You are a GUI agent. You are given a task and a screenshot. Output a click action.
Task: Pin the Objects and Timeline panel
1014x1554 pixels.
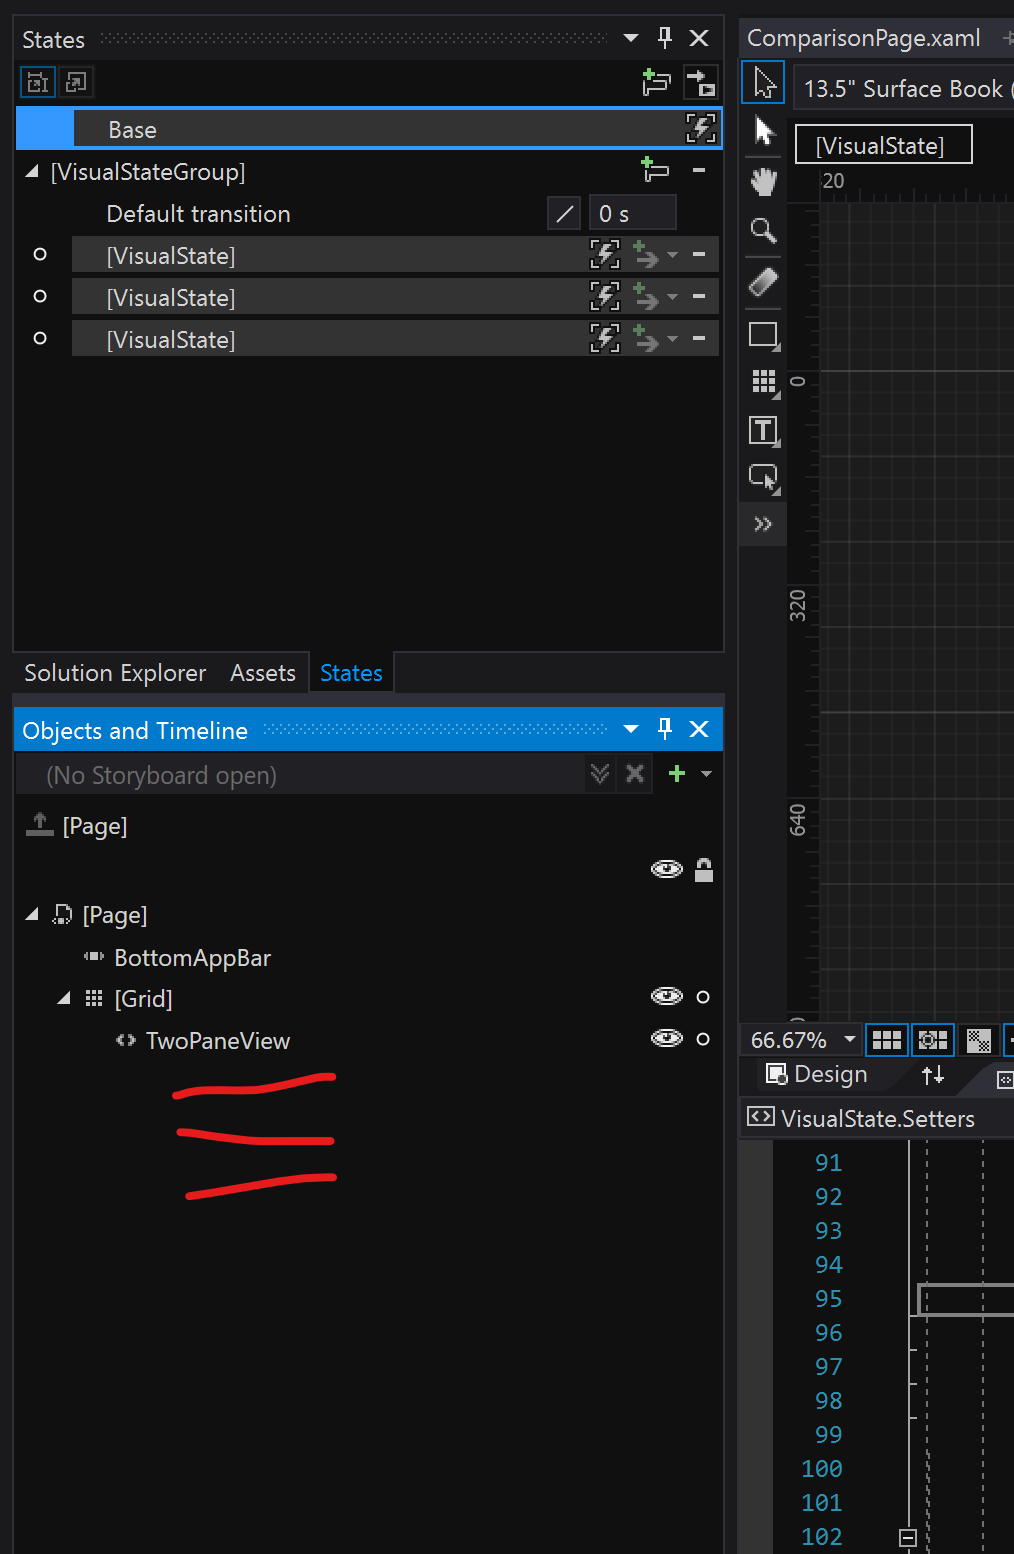[665, 729]
